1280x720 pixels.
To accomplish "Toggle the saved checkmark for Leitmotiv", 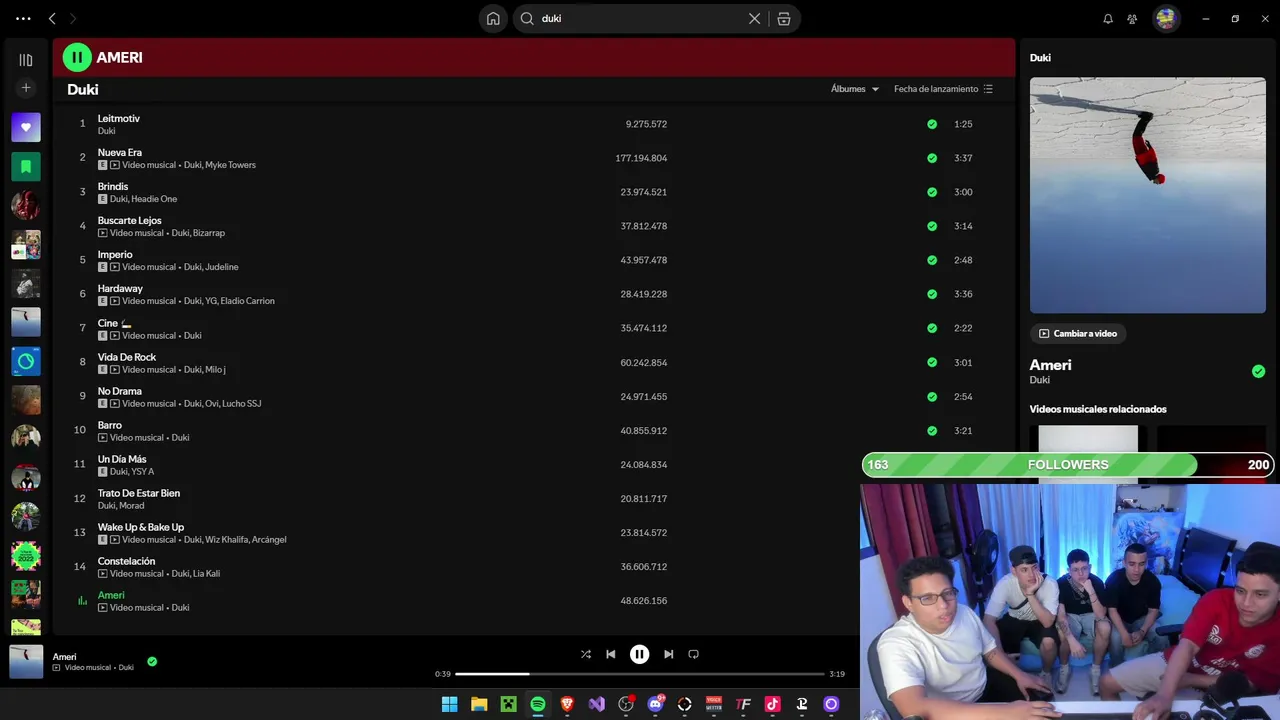I will tap(932, 124).
